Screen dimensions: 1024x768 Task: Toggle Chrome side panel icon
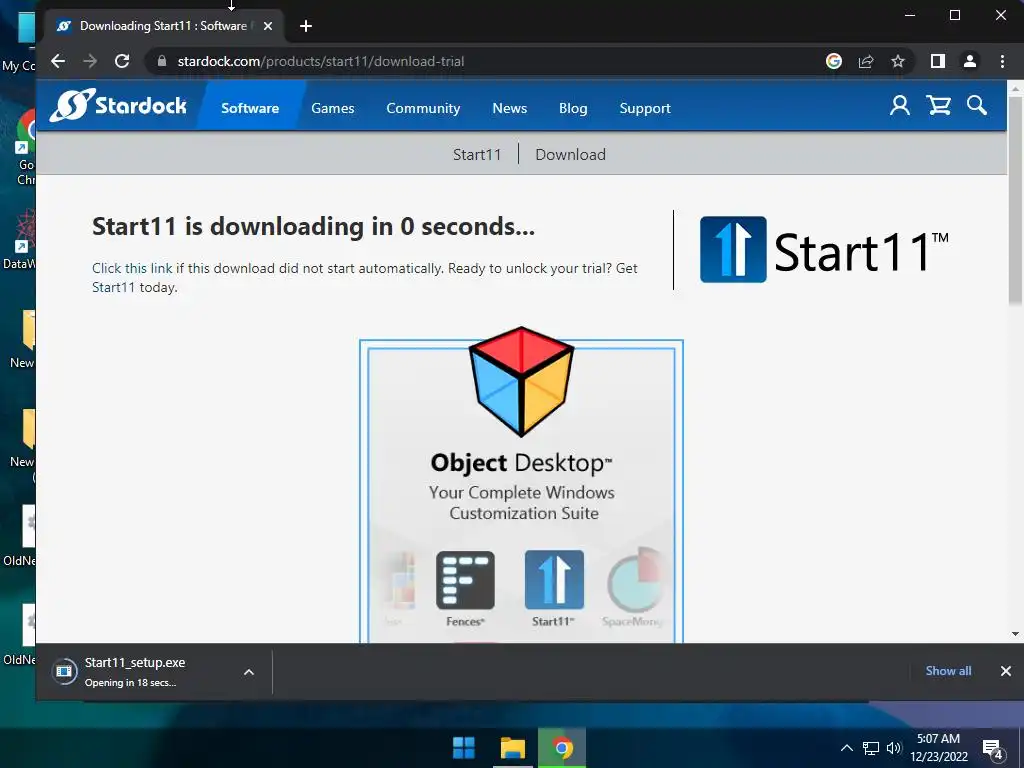[x=938, y=61]
